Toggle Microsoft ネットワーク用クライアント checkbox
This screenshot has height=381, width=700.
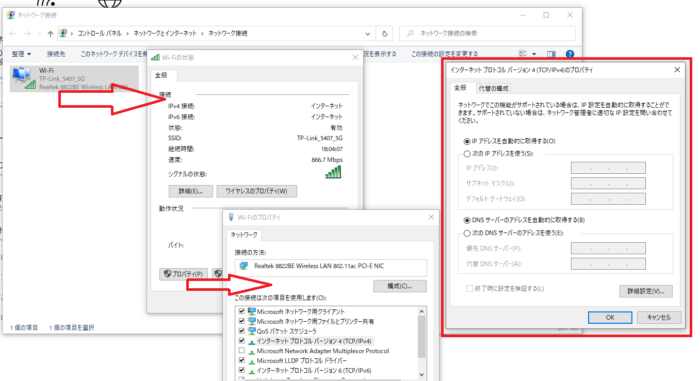click(x=242, y=311)
